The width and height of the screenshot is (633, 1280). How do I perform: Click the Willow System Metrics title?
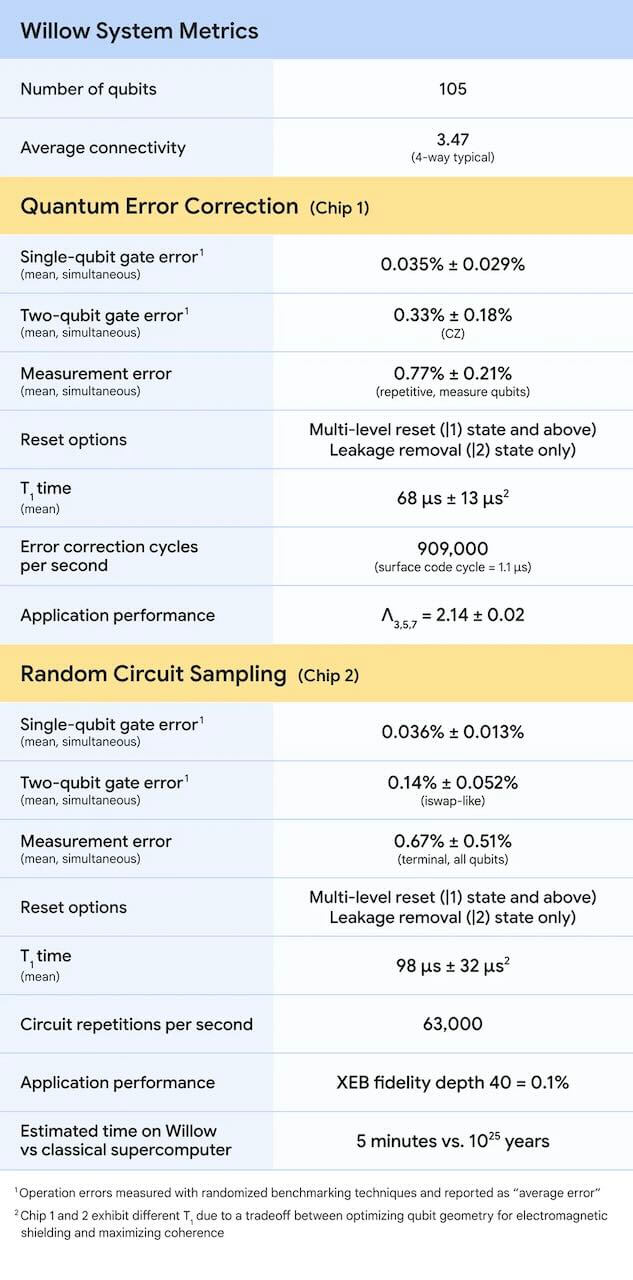139,31
